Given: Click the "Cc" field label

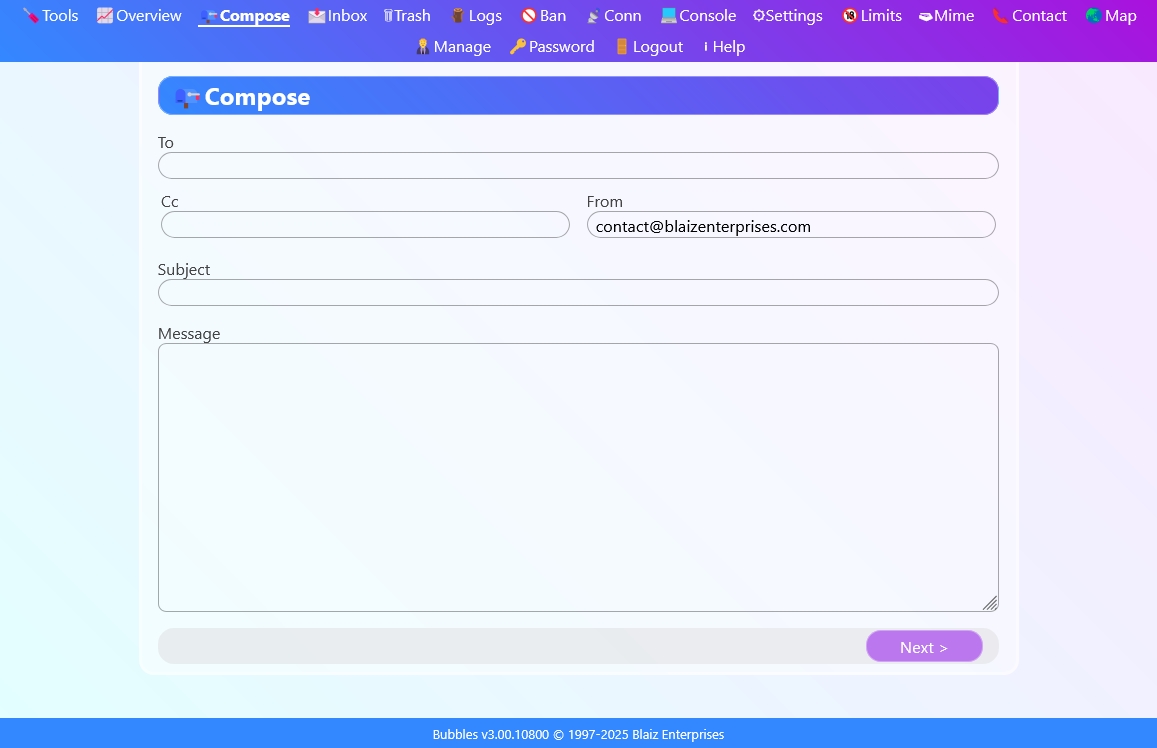Looking at the screenshot, I should (x=170, y=201).
